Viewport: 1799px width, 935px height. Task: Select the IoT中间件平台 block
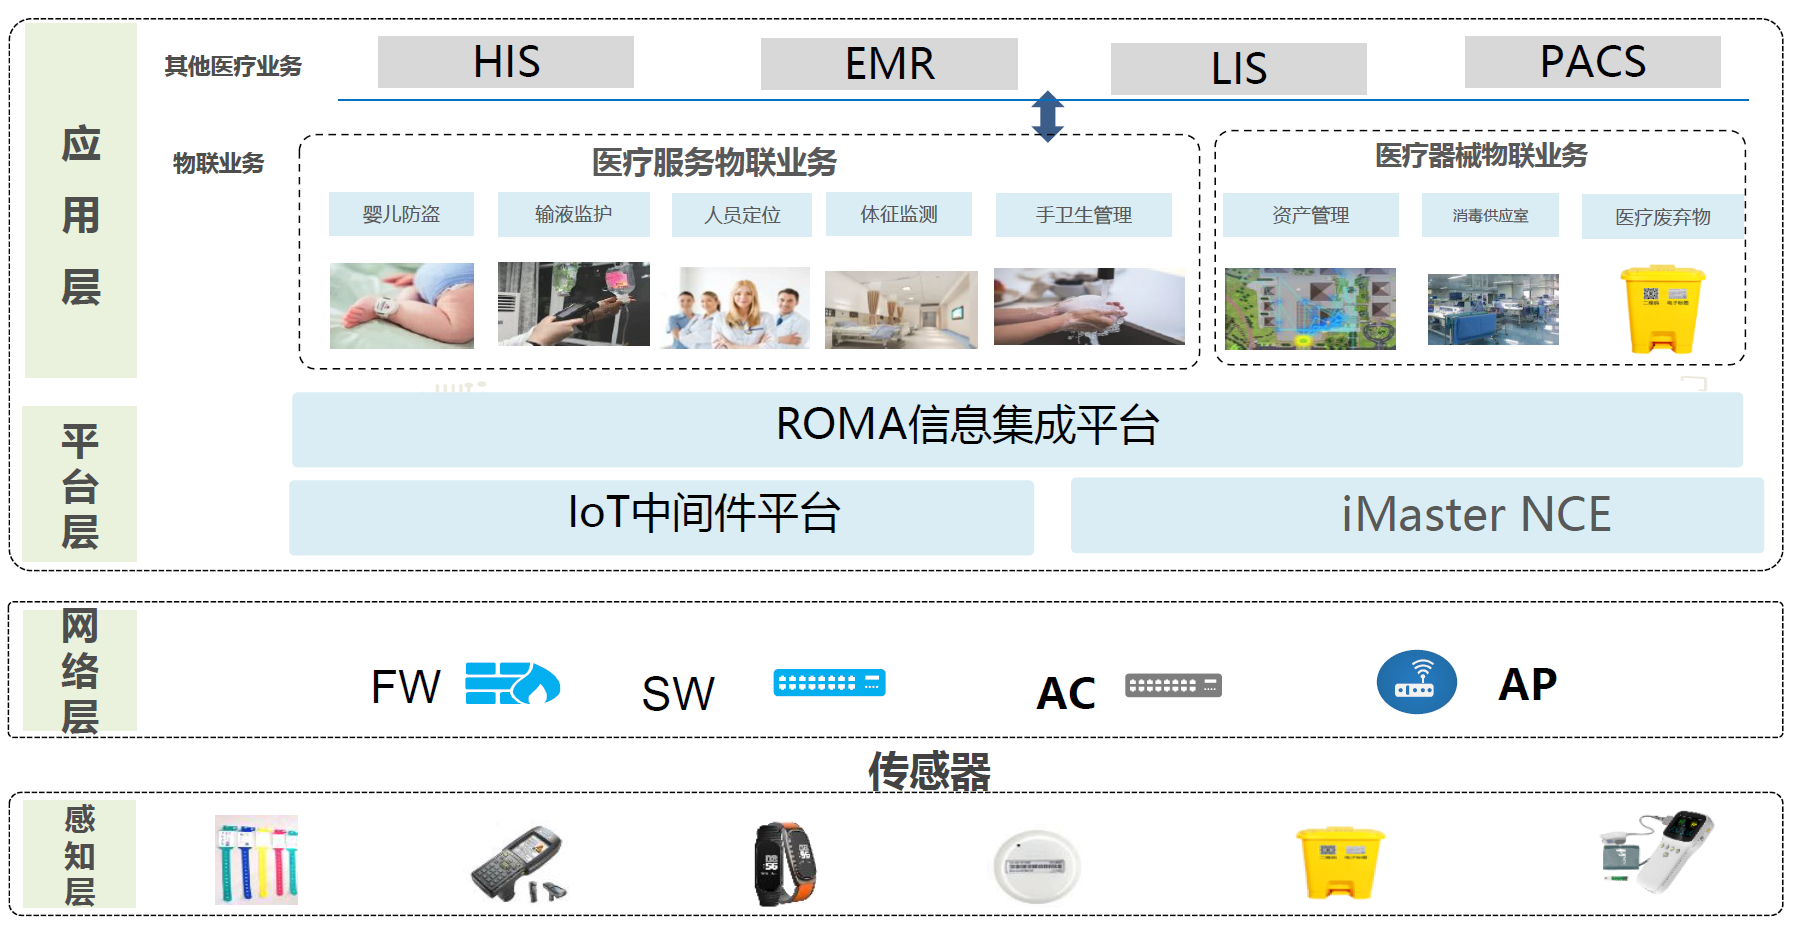pyautogui.click(x=661, y=516)
